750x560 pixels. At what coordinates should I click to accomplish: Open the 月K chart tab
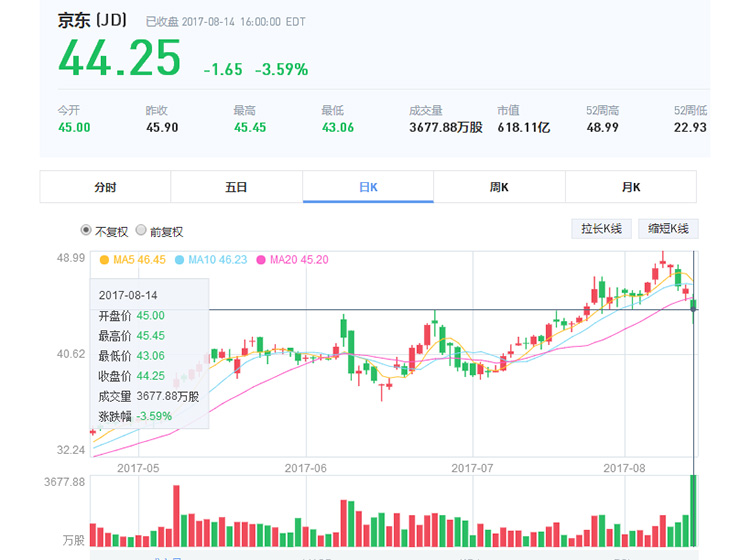tap(631, 187)
